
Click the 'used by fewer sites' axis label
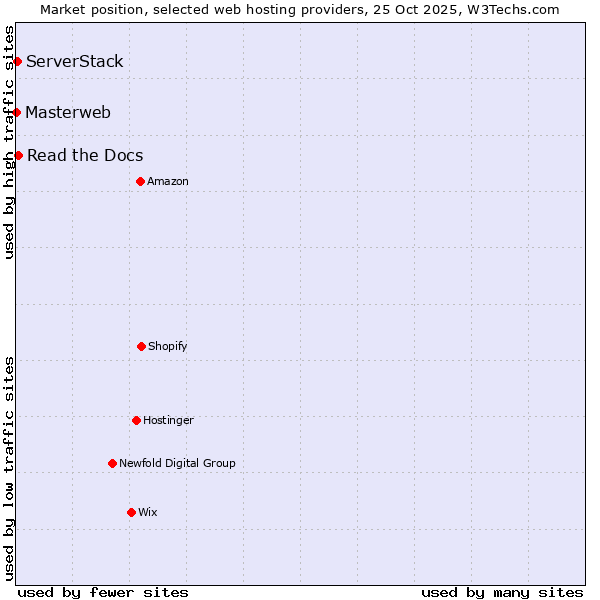tap(103, 592)
